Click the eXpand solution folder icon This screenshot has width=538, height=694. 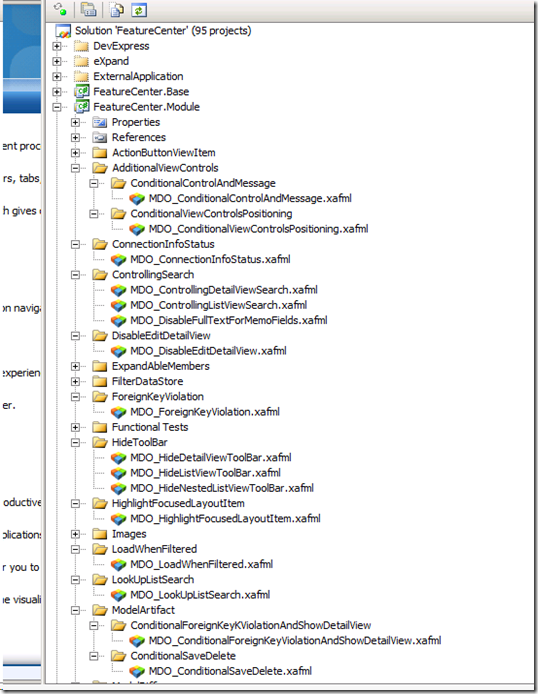[x=81, y=61]
